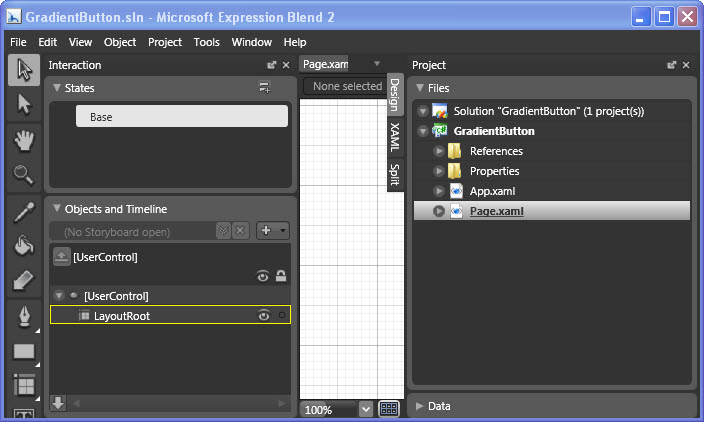Viewport: 704px width, 422px height.
Task: Open the Tools menu
Action: pos(207,42)
